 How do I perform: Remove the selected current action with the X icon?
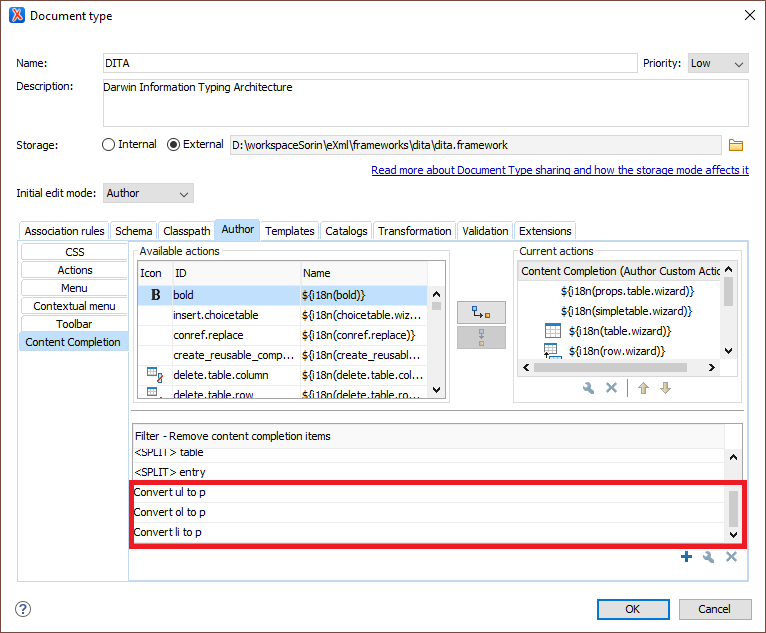point(611,388)
